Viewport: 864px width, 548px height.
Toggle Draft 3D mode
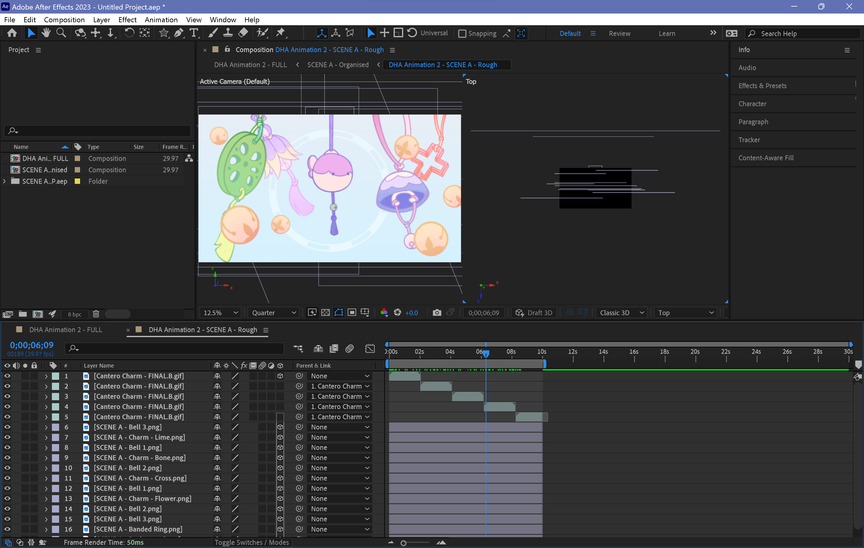(534, 313)
